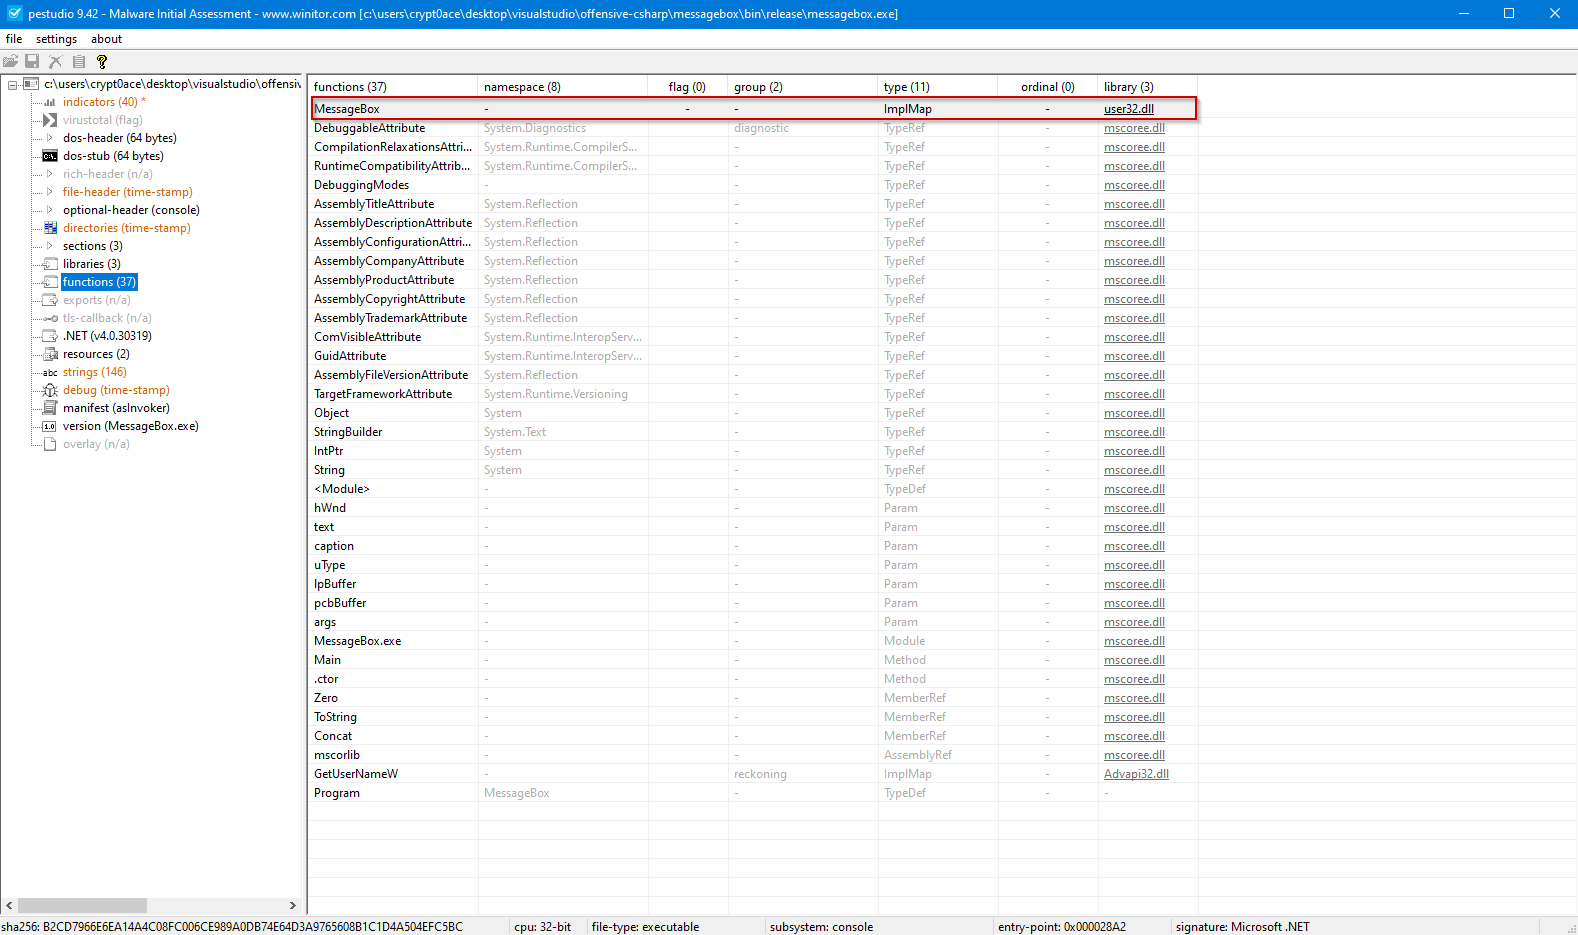
Task: Click the left panel horizontal scrollbar thumb
Action: (82, 905)
